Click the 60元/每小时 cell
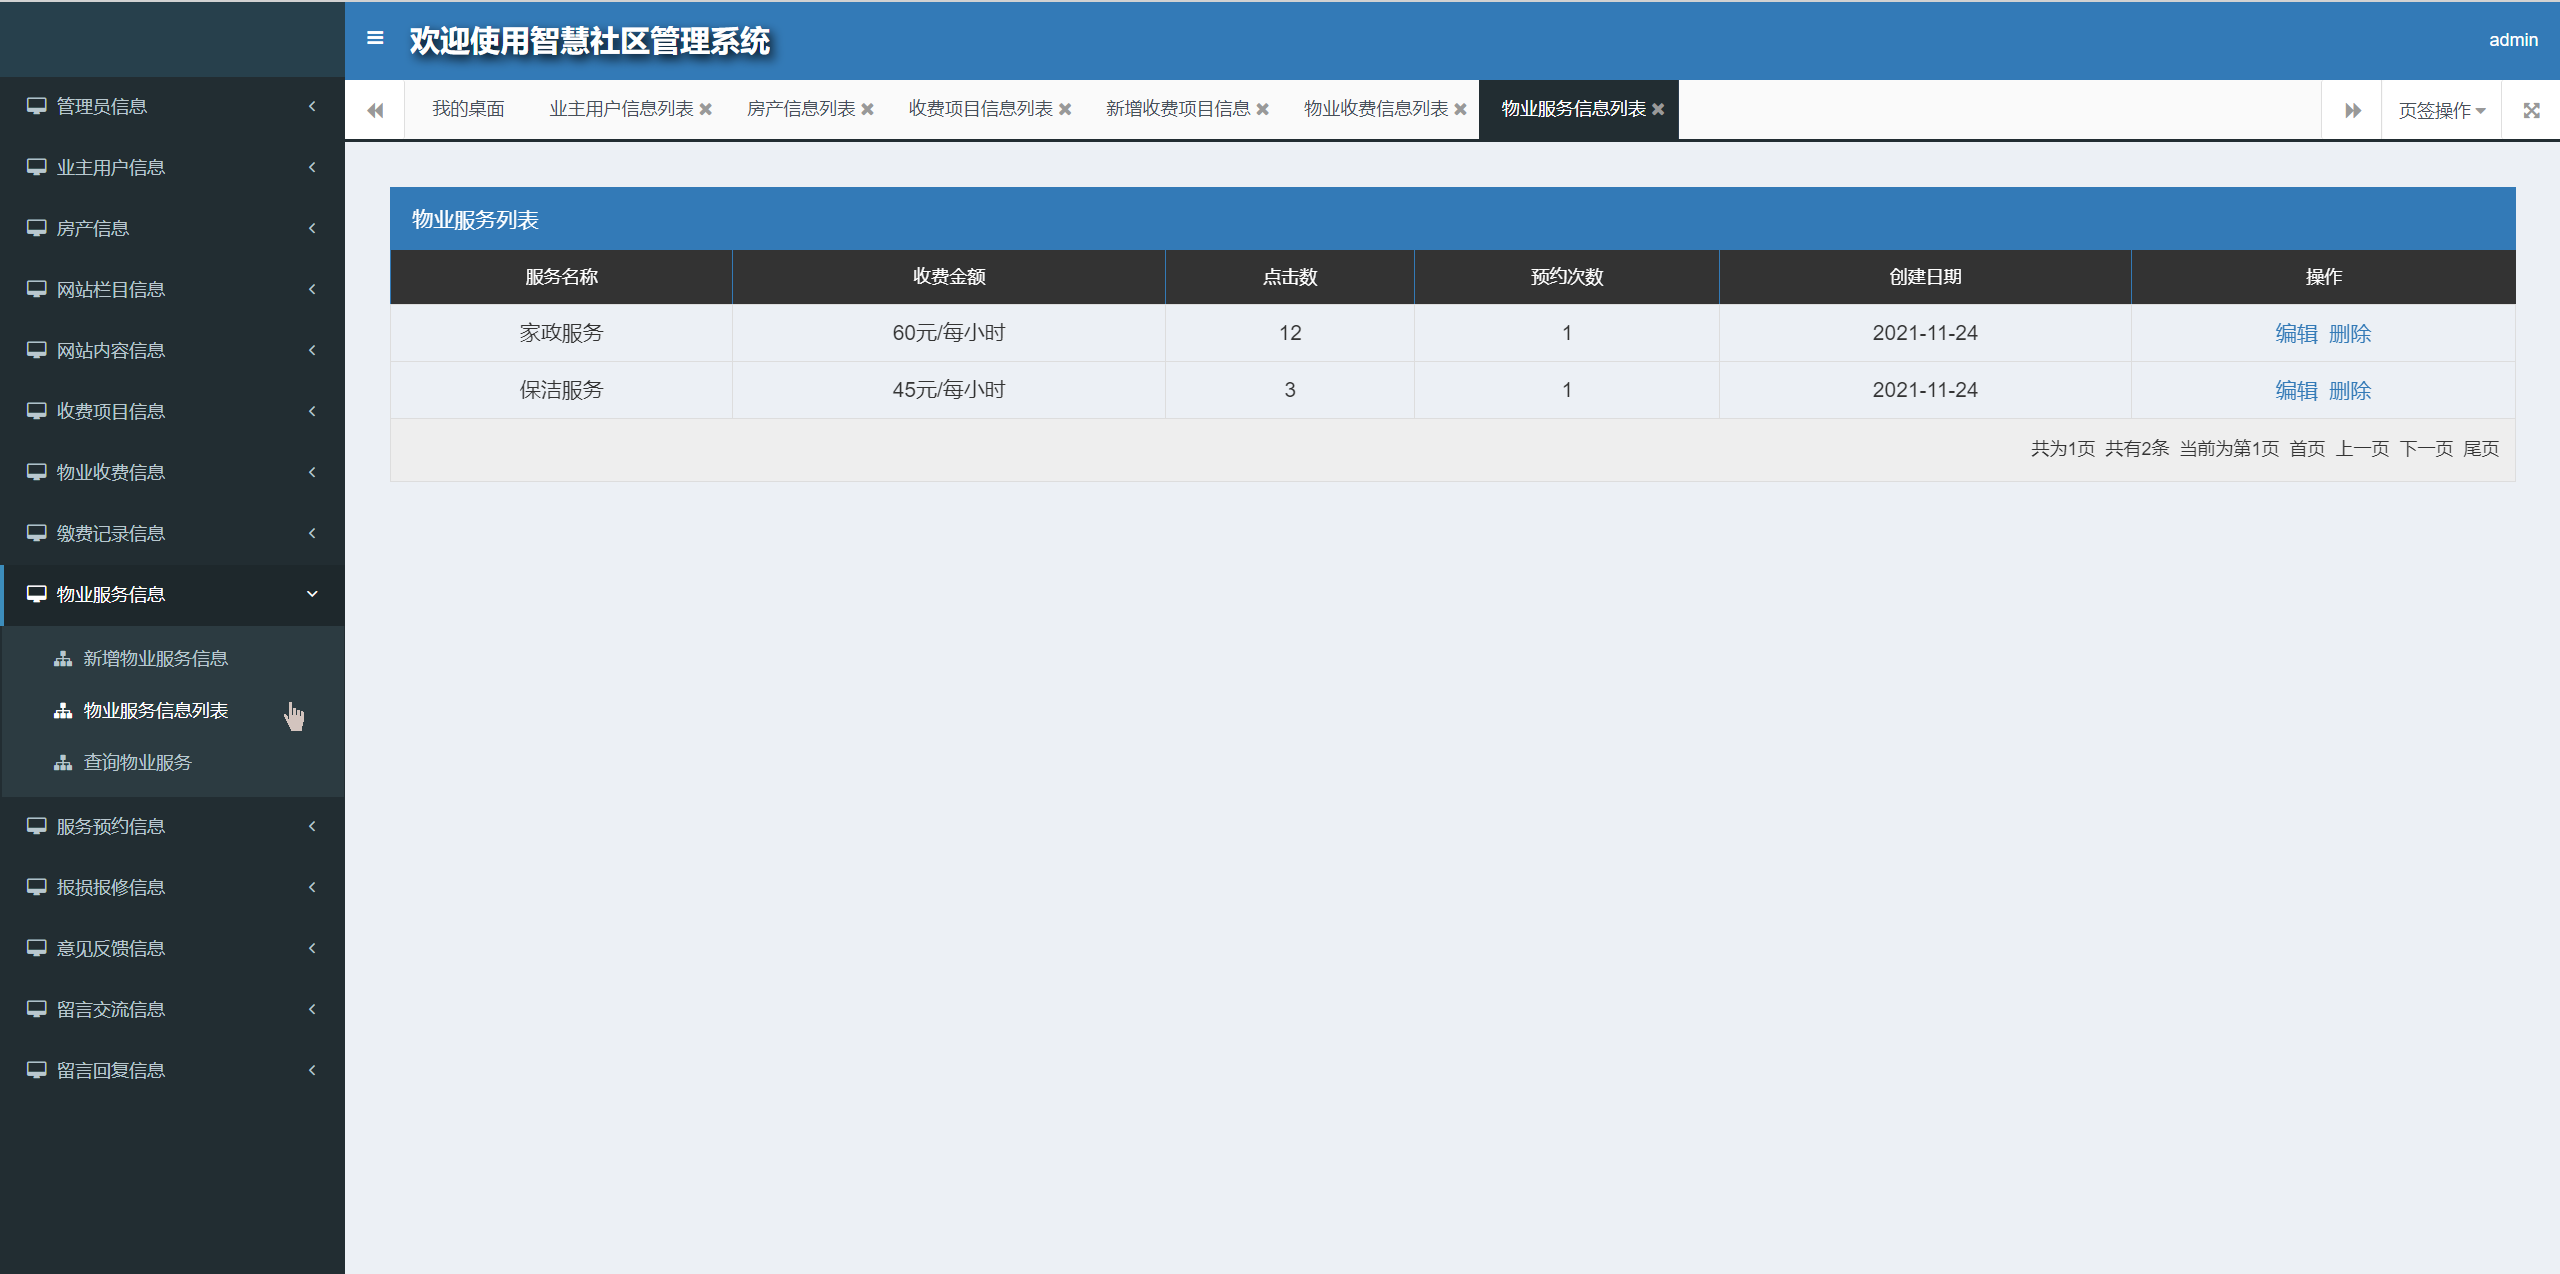The image size is (2560, 1274). click(x=949, y=333)
